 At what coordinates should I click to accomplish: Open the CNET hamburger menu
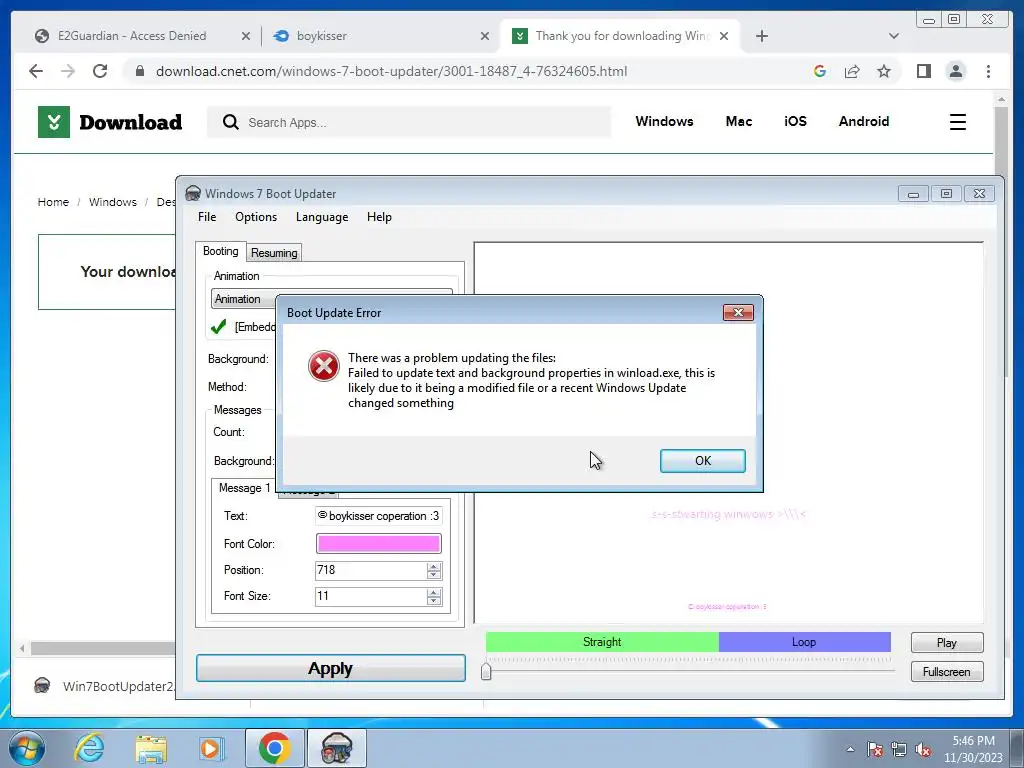point(957,122)
